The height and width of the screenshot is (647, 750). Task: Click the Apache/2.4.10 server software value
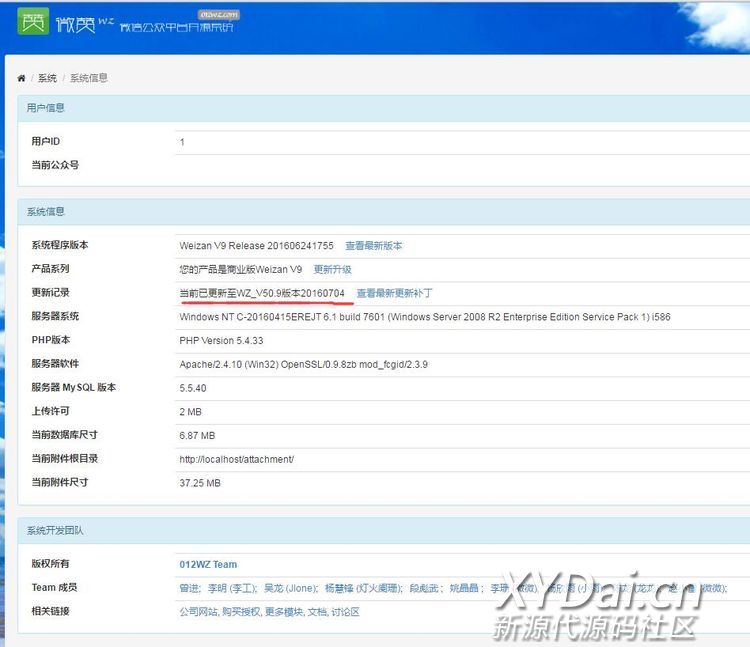click(304, 364)
